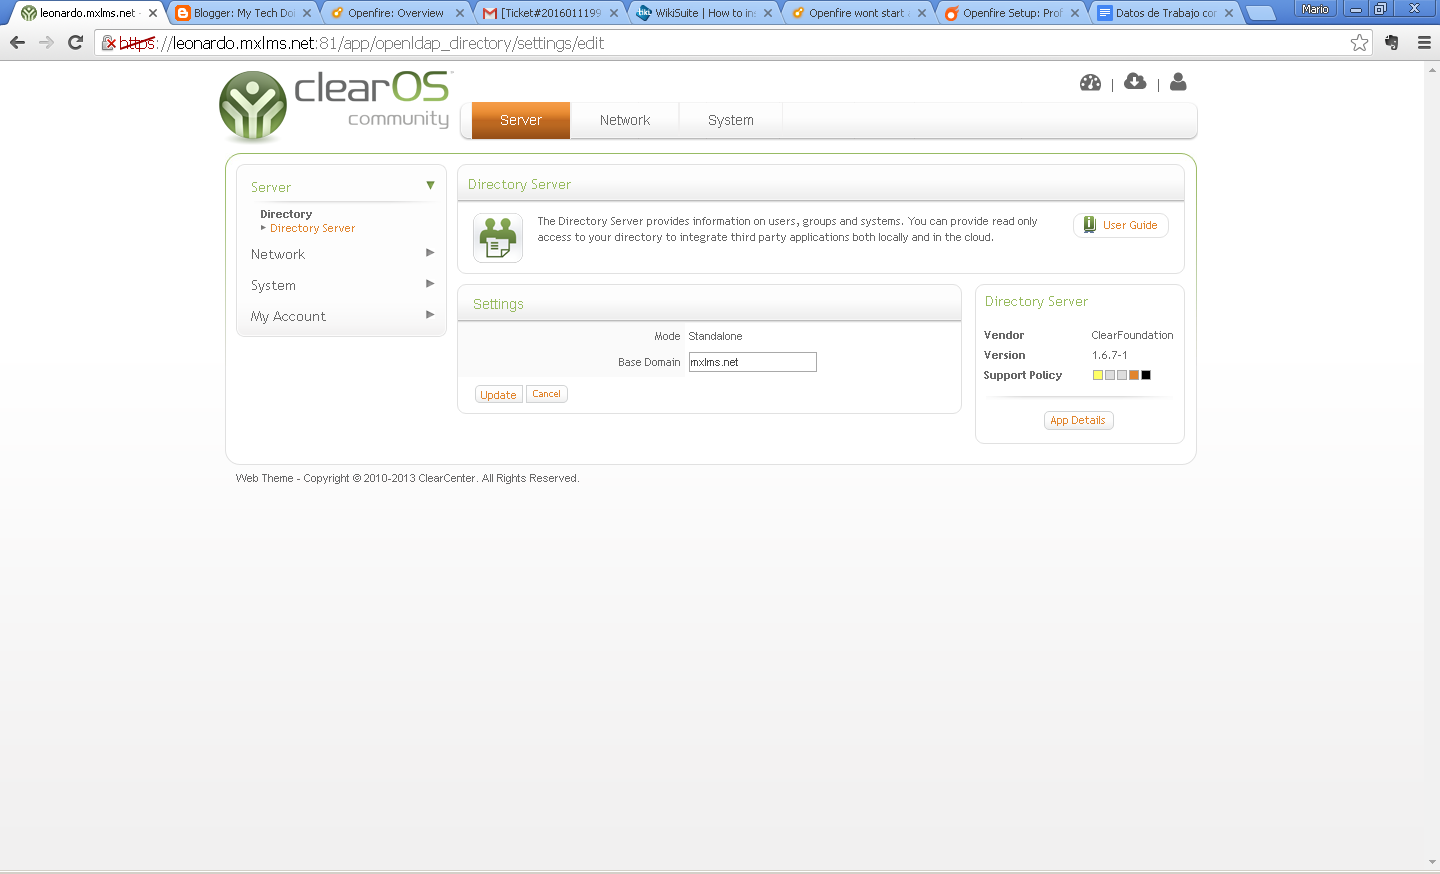Open the ClearOS dashboard gauge icon
This screenshot has height=874, width=1440.
tap(1090, 82)
